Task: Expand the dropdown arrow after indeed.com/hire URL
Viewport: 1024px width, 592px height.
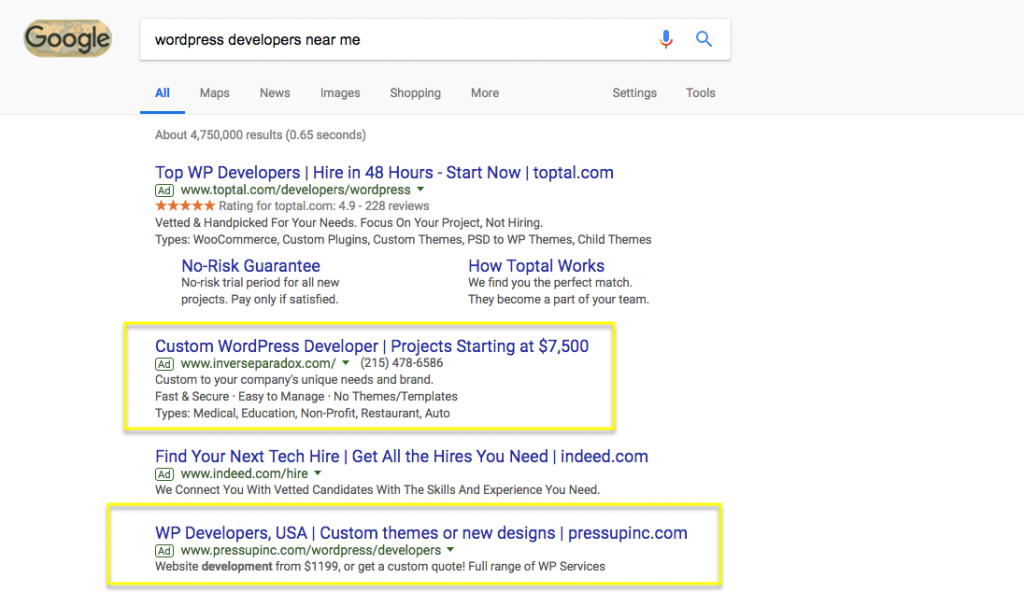Action: (x=317, y=473)
